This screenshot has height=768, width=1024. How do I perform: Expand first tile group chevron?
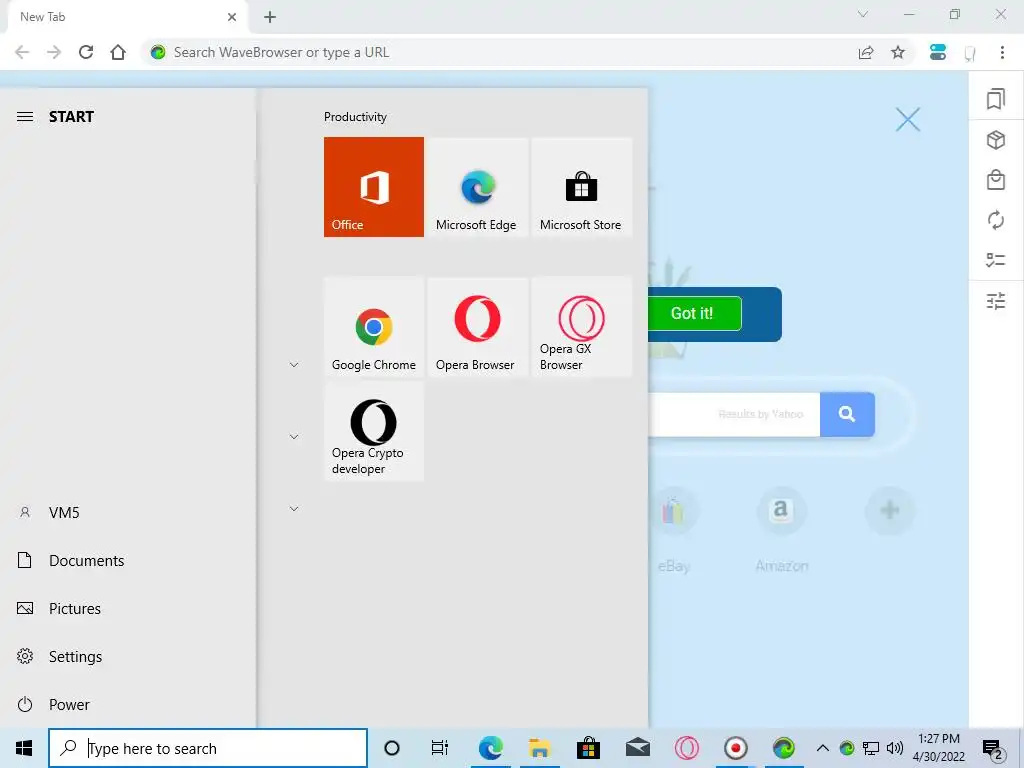point(294,364)
